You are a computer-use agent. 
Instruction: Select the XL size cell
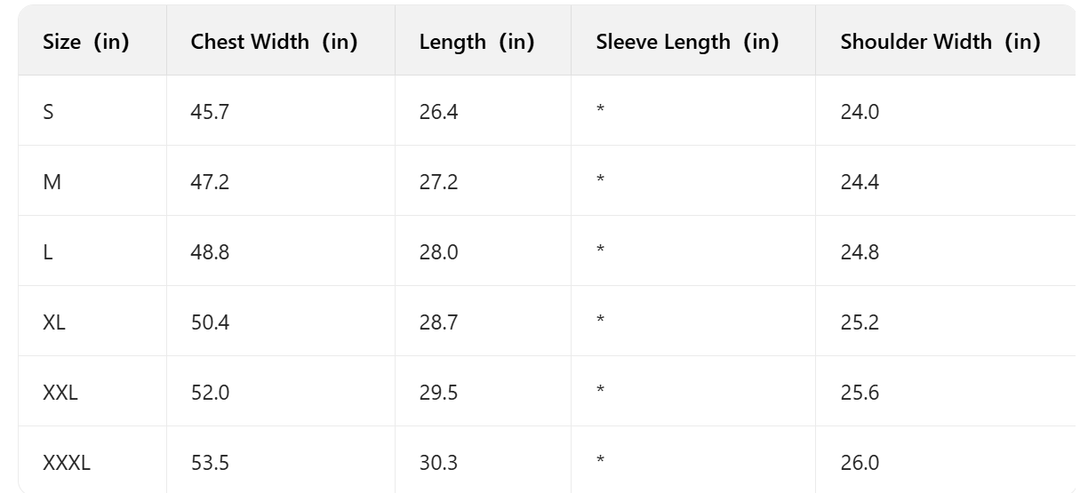[54, 322]
